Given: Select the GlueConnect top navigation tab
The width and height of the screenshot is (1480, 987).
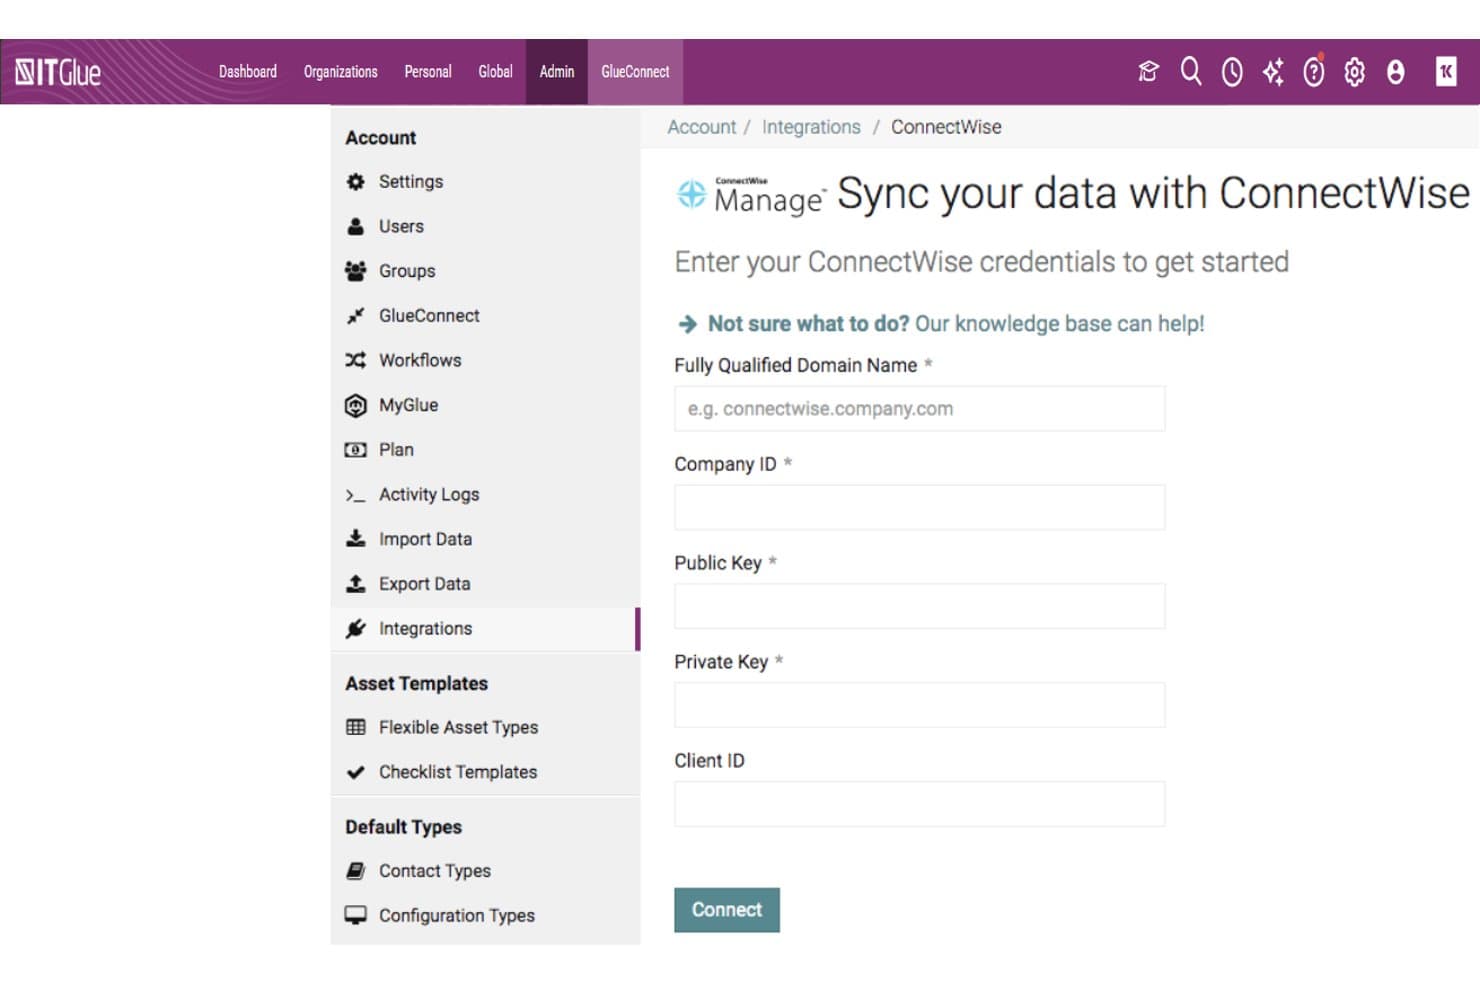Looking at the screenshot, I should 635,72.
